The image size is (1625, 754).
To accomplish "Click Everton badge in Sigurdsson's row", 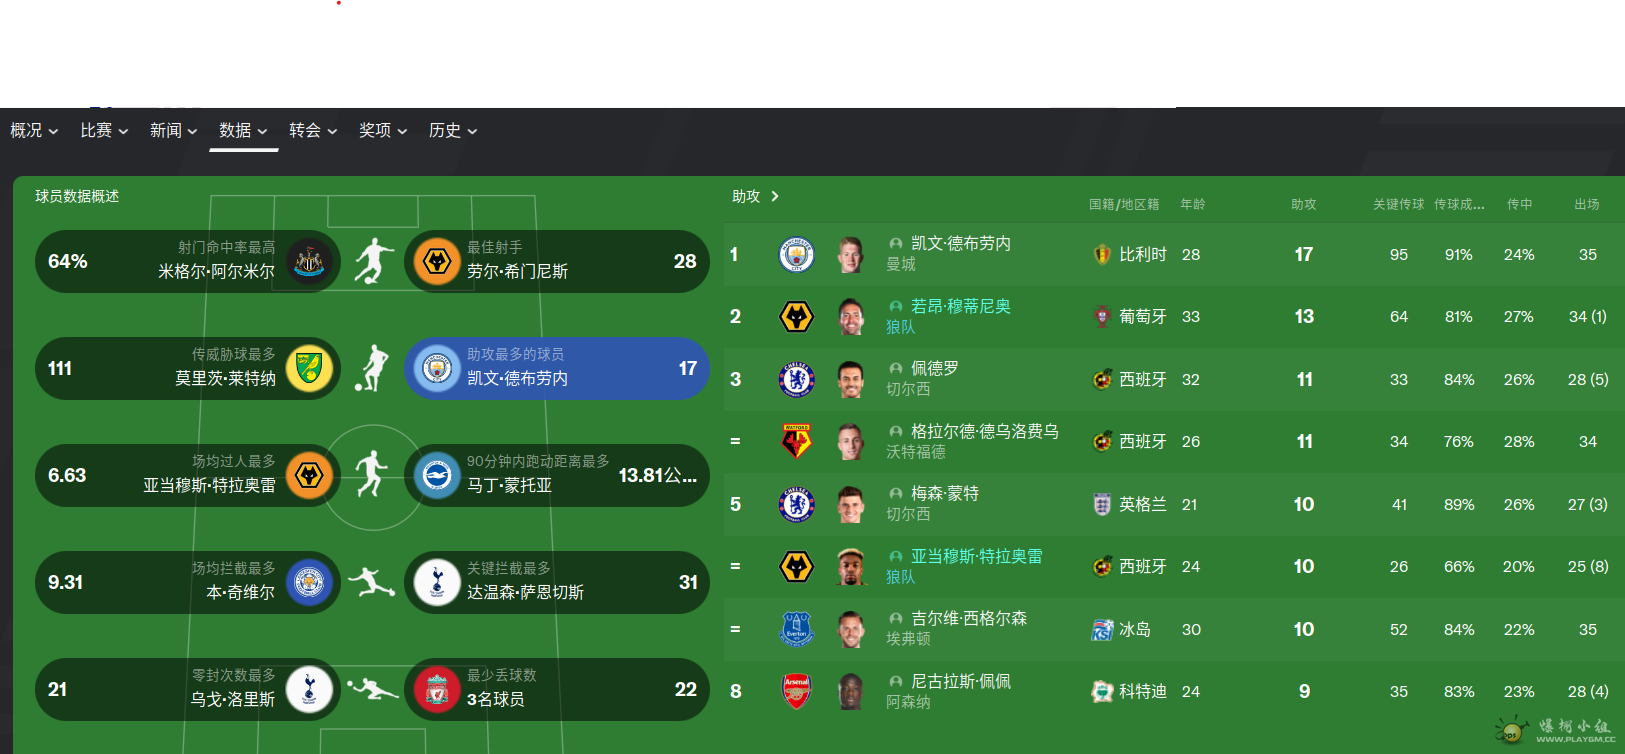I will coord(796,629).
